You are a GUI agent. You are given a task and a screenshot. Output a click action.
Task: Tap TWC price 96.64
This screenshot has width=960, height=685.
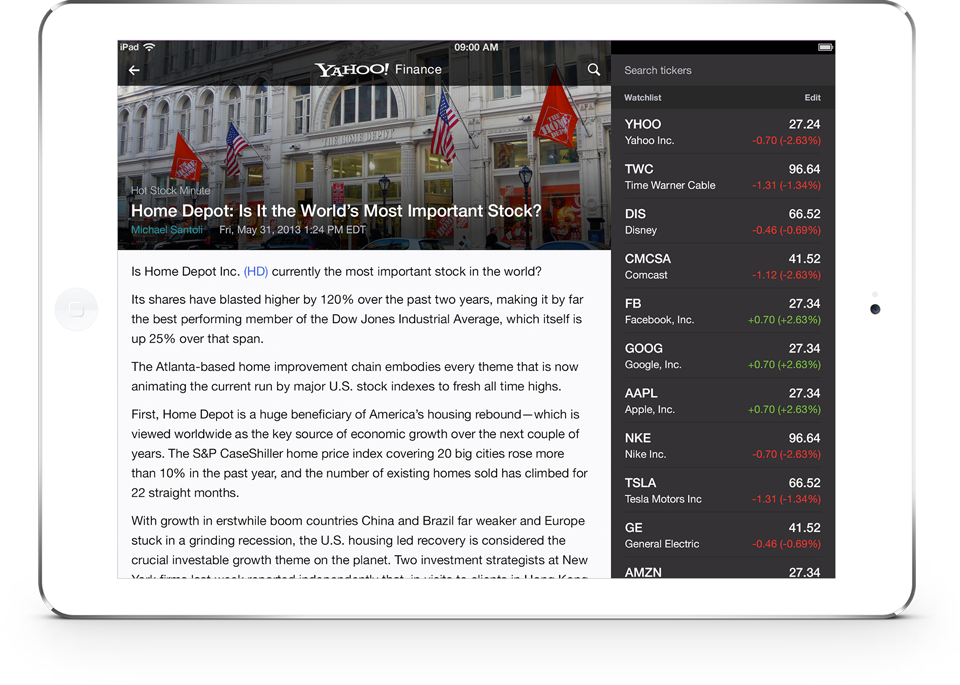(804, 169)
